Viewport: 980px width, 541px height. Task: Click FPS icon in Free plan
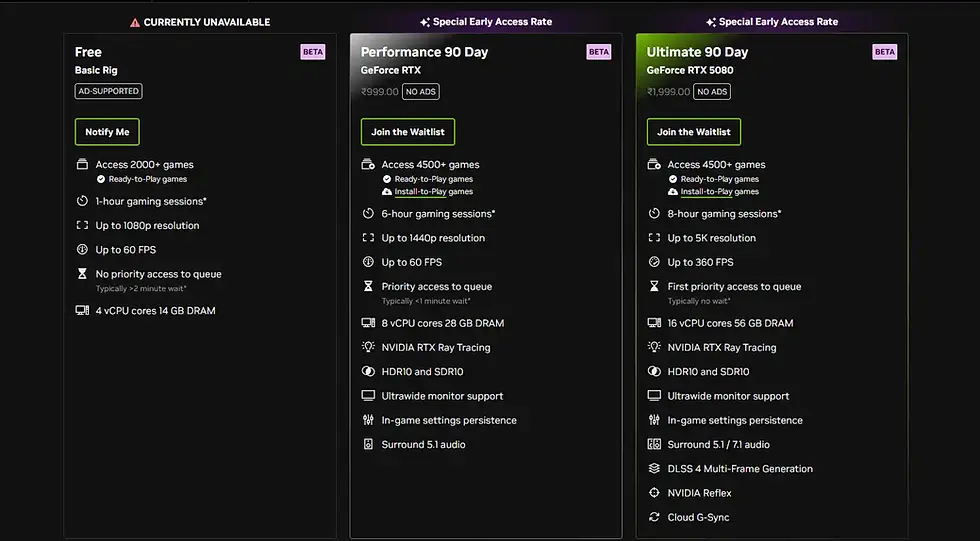82,249
